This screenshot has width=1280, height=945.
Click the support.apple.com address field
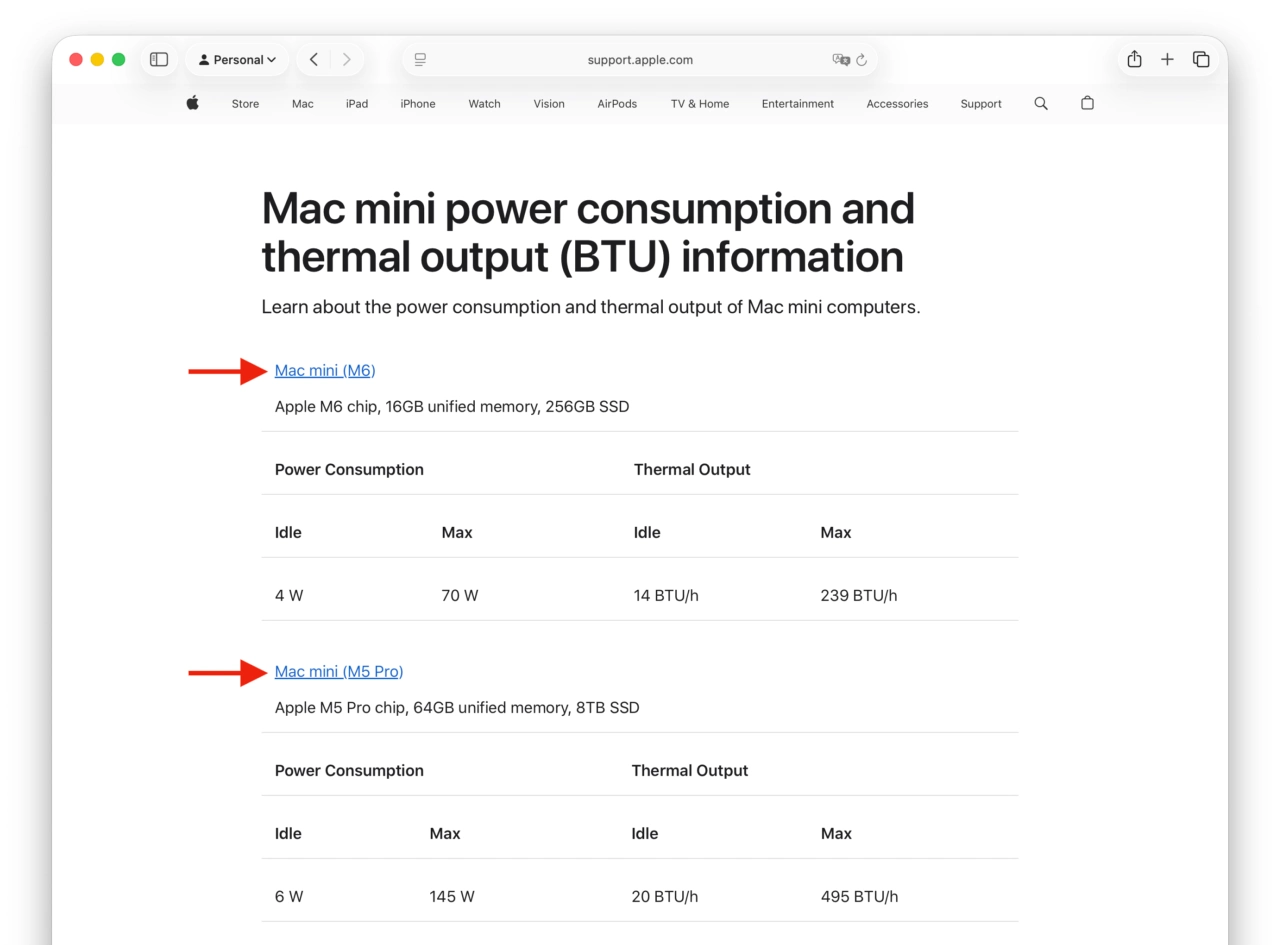point(640,60)
